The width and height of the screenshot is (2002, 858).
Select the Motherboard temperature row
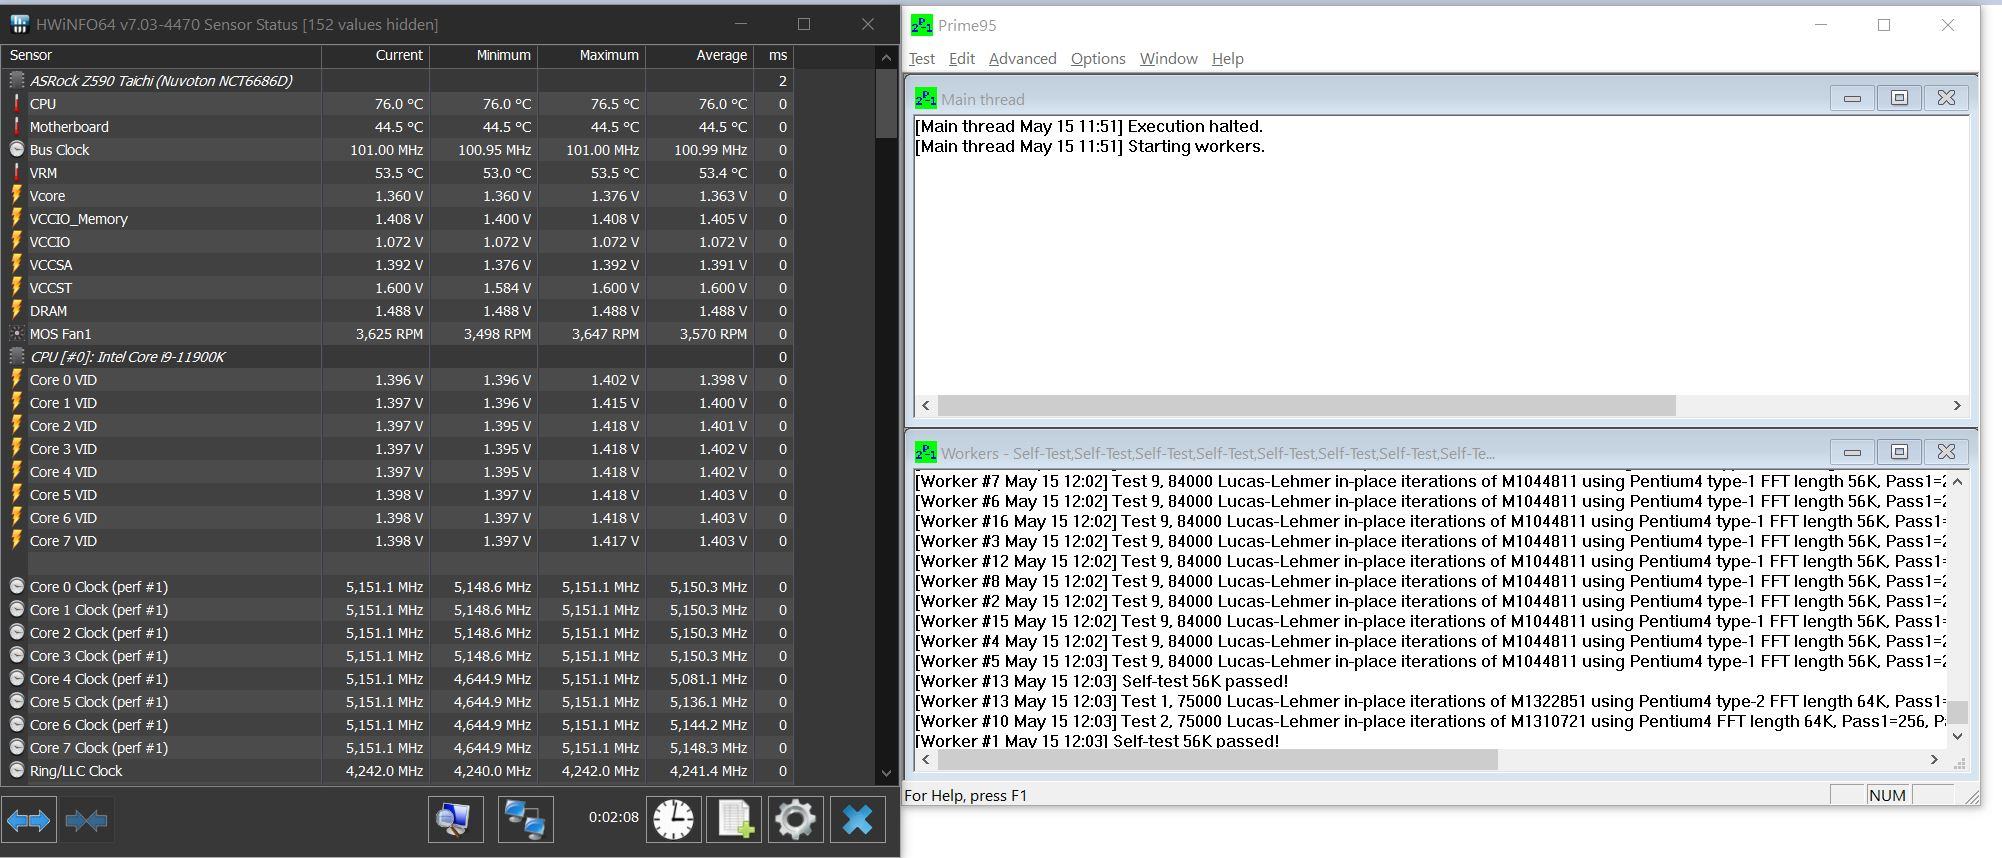(398, 127)
